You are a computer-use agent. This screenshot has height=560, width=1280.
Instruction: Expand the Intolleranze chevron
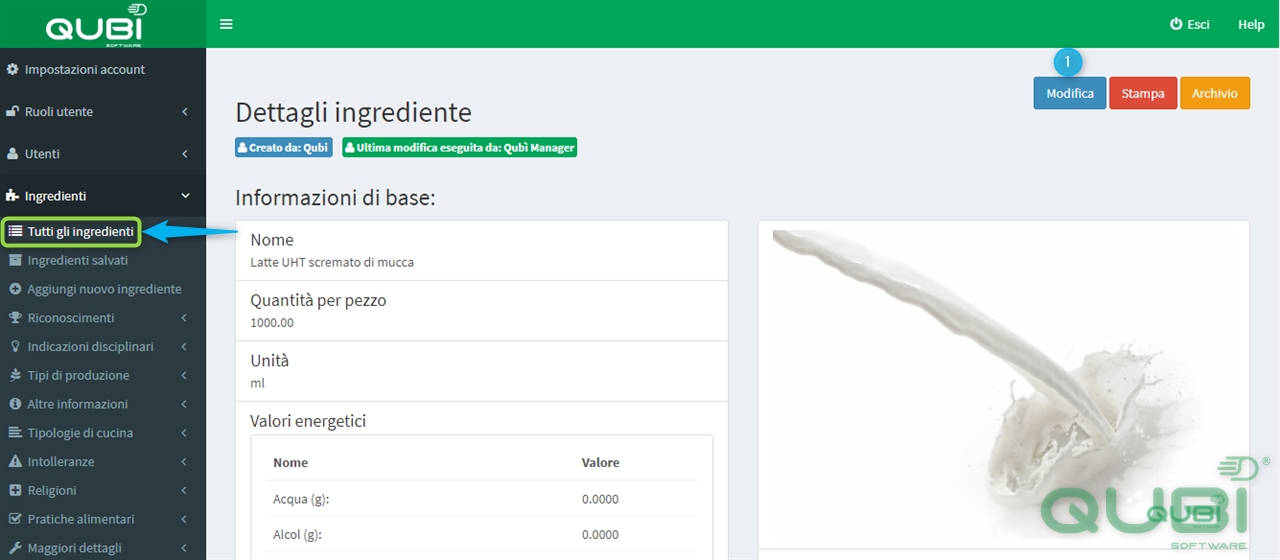tap(185, 462)
